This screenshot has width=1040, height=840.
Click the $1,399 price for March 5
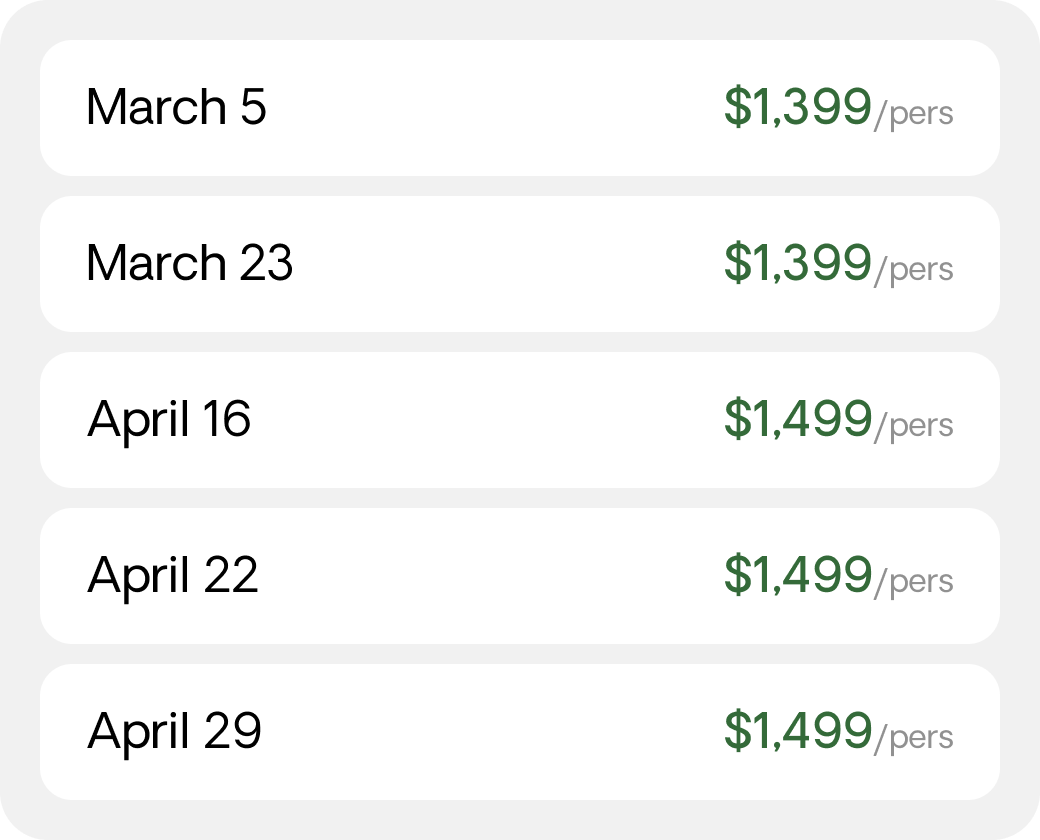(798, 107)
